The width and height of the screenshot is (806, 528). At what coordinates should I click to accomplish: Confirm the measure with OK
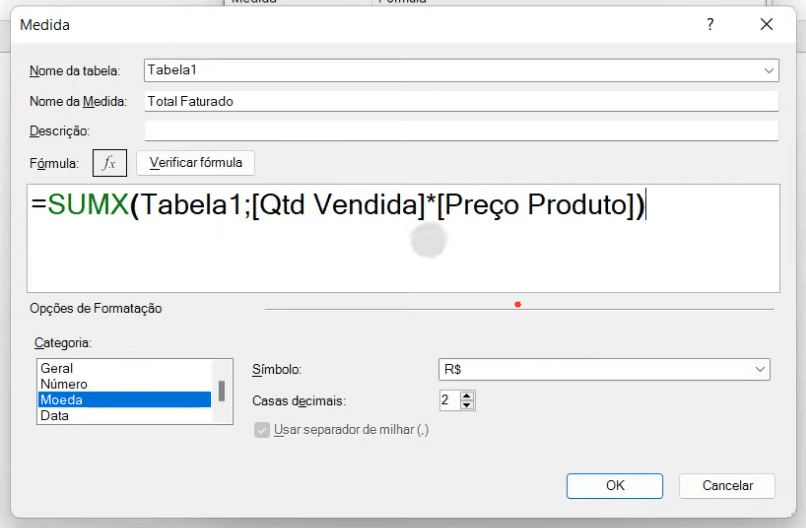[x=615, y=486]
